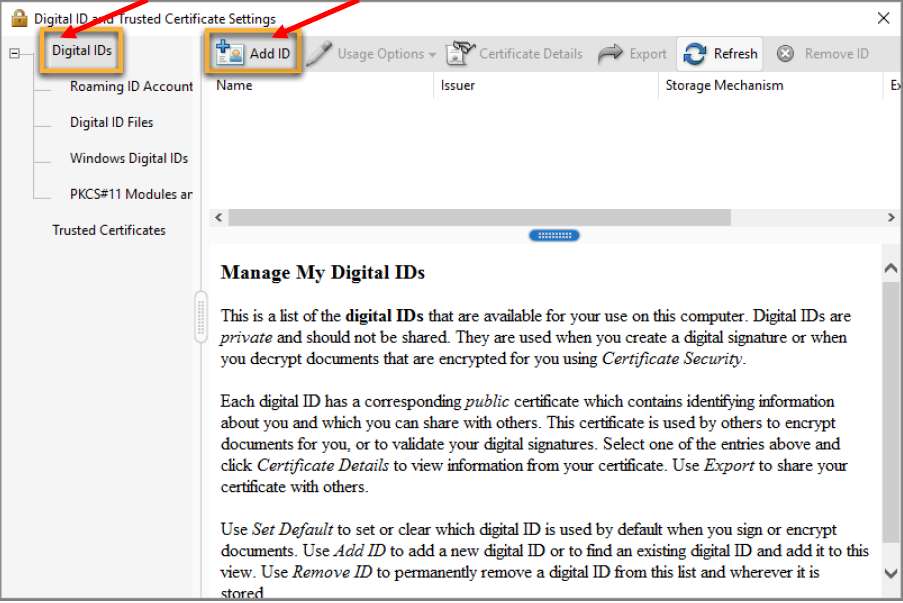Click the Remove ID circled-x icon
The image size is (903, 603).
pyautogui.click(x=785, y=54)
